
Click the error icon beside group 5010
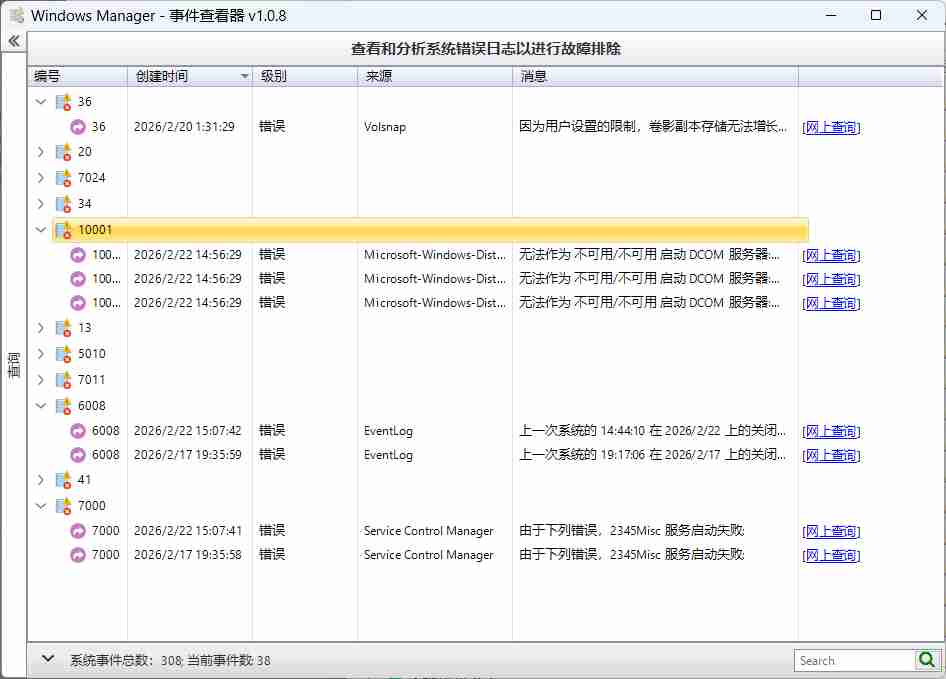62,353
